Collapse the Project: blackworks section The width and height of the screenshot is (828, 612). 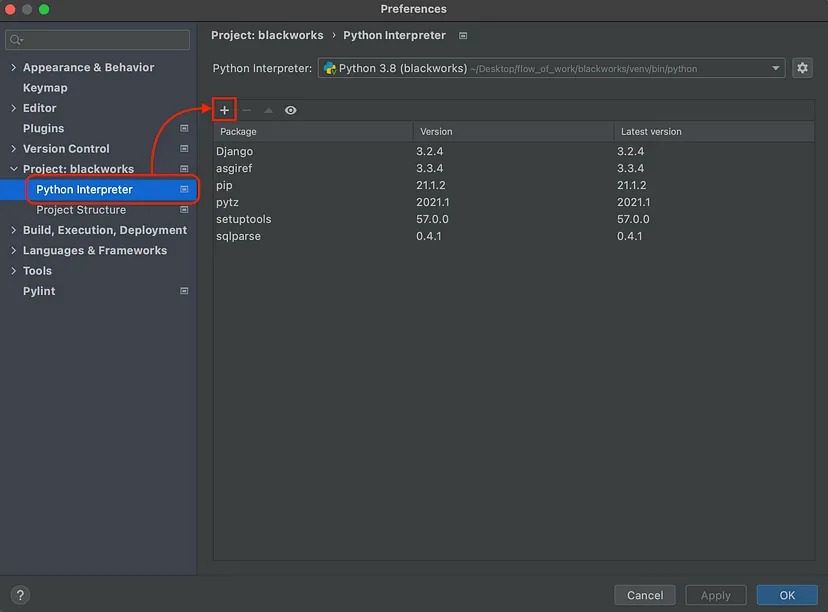[14, 169]
